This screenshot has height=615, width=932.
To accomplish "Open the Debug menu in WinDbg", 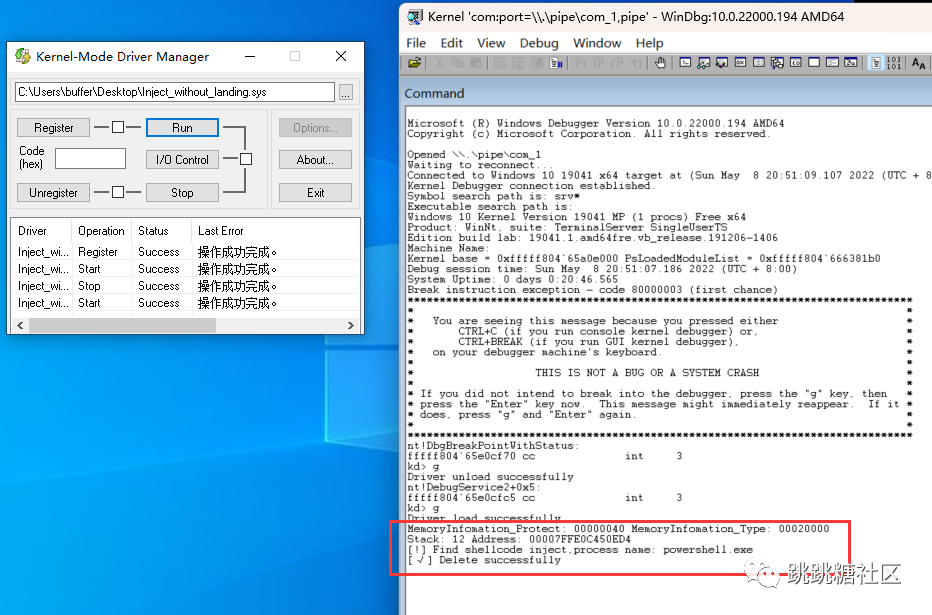I will (539, 43).
